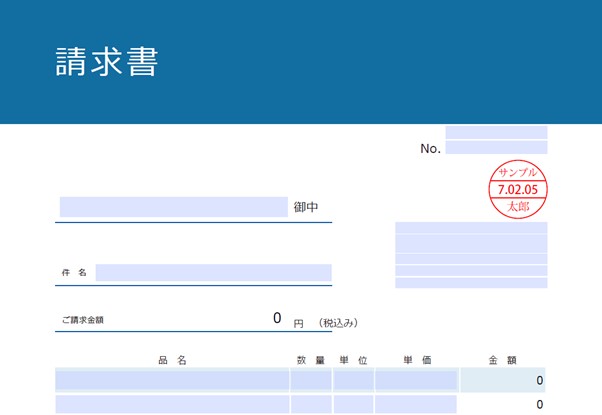This screenshot has height=415, width=602.
Task: Select the first row 金額 cell
Action: [x=503, y=380]
